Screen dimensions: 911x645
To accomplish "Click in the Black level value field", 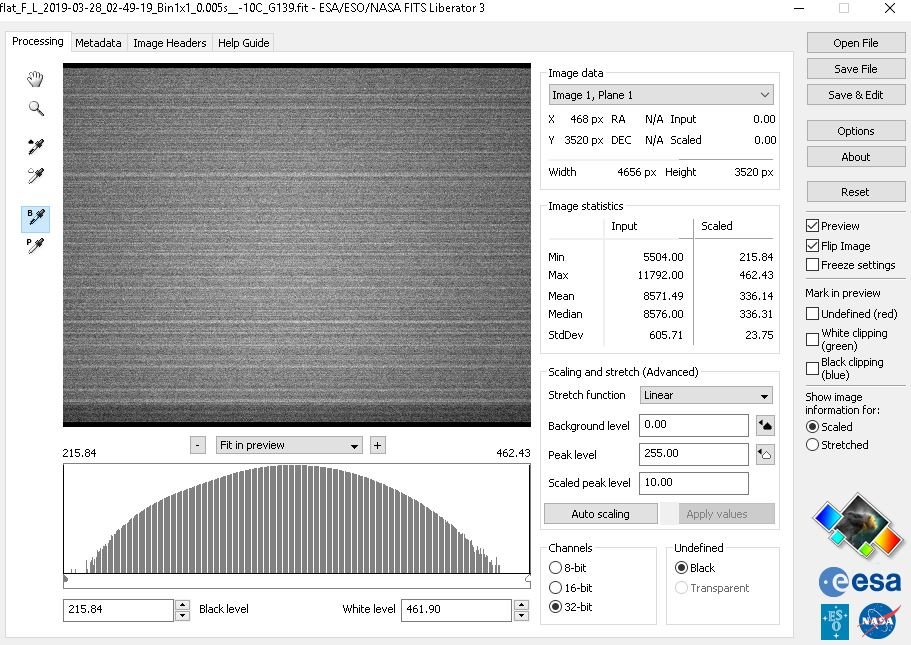I will point(118,610).
